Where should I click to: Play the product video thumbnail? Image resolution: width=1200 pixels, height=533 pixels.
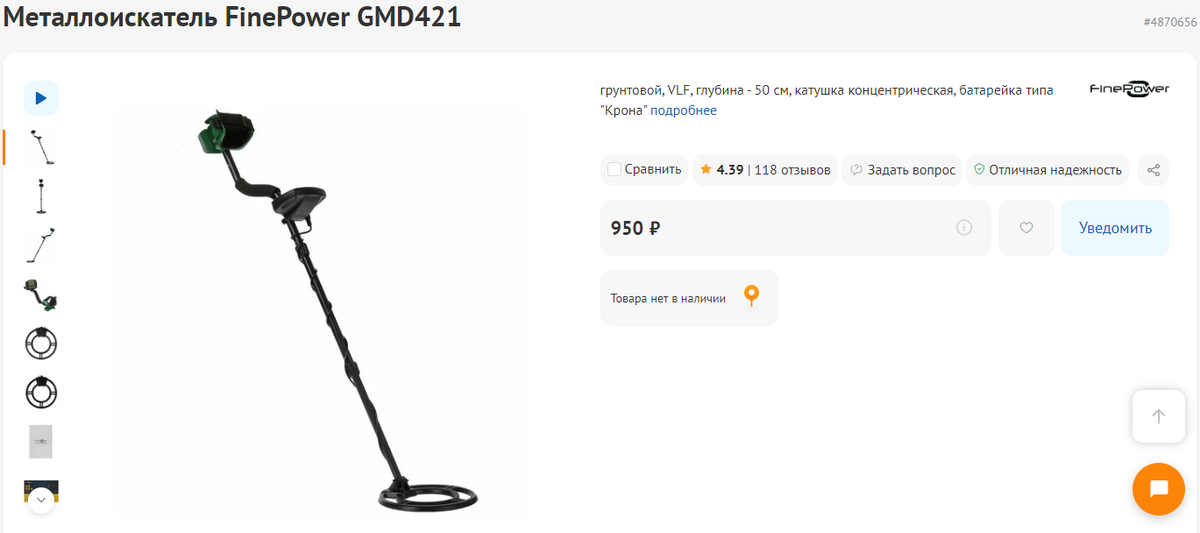click(x=41, y=98)
